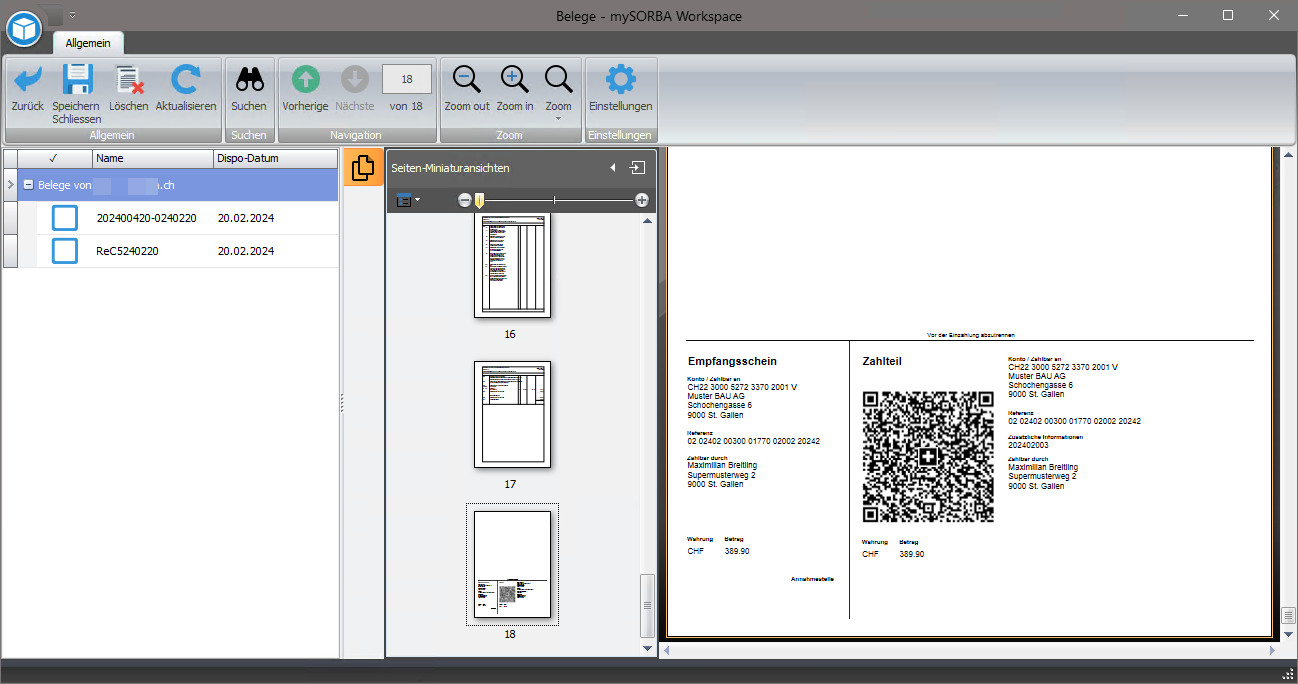This screenshot has height=684, width=1298.
Task: Click the mySORBA cube application button
Action: coord(24,29)
